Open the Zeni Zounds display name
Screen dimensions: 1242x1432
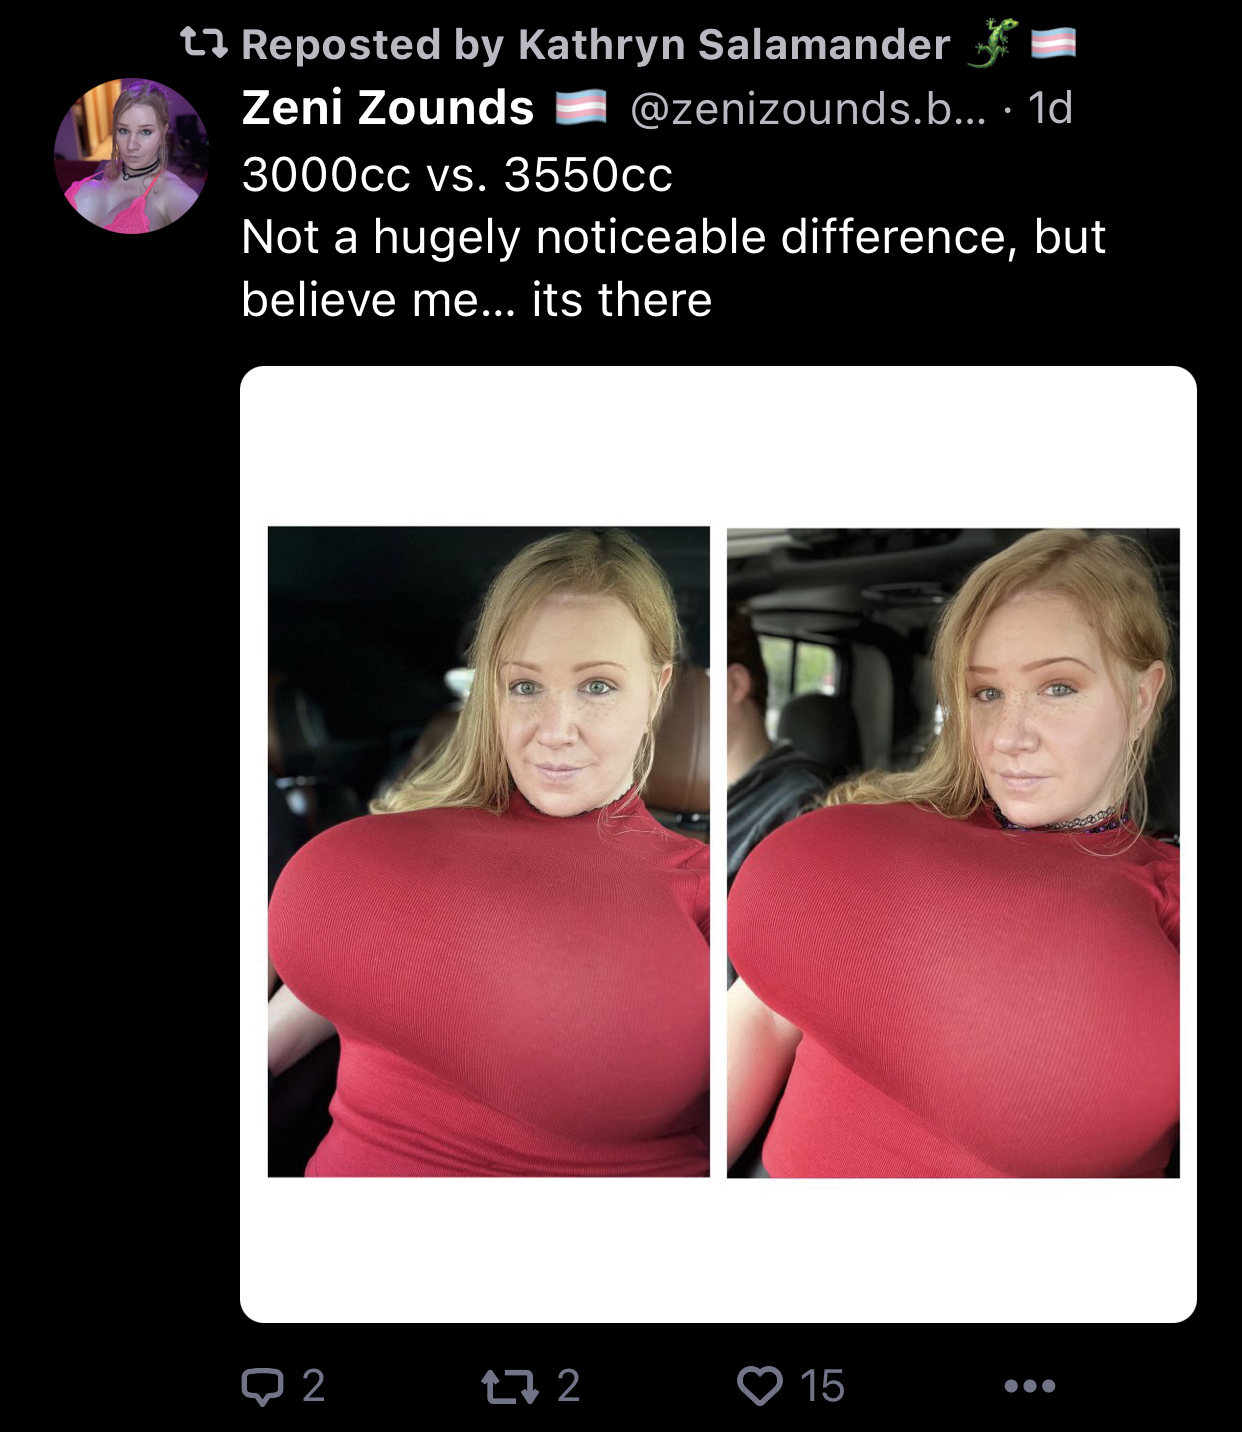(388, 107)
